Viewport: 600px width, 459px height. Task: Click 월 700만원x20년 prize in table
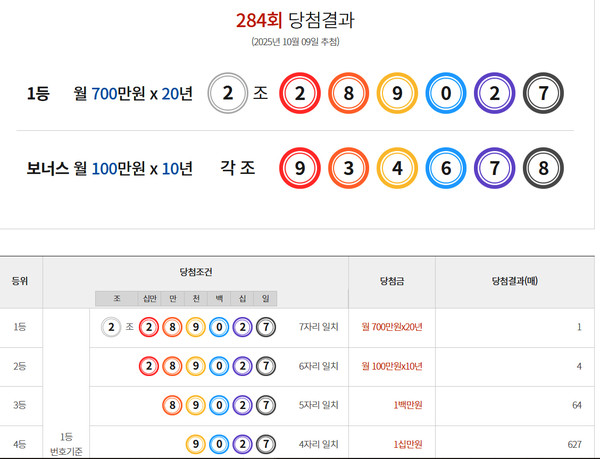[392, 327]
